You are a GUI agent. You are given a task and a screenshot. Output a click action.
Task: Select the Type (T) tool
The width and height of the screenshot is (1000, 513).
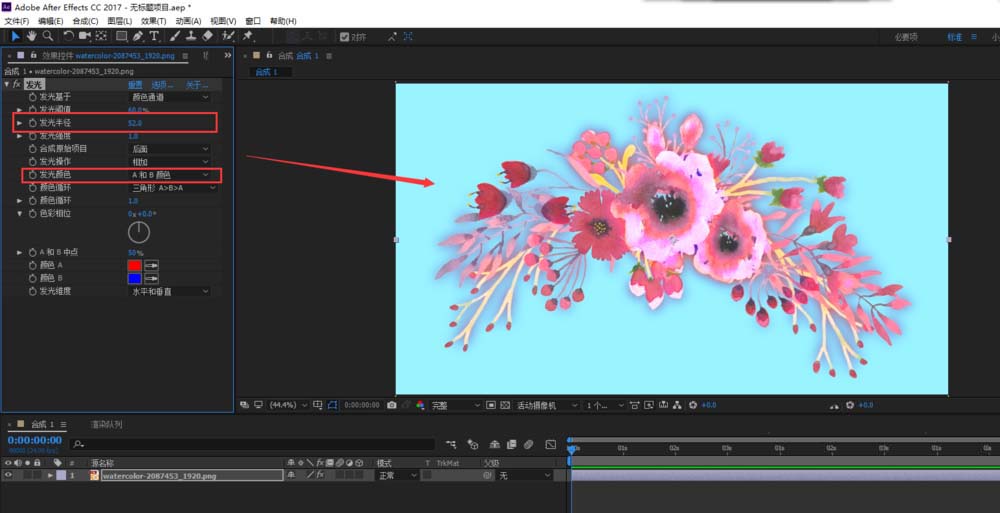[x=154, y=37]
